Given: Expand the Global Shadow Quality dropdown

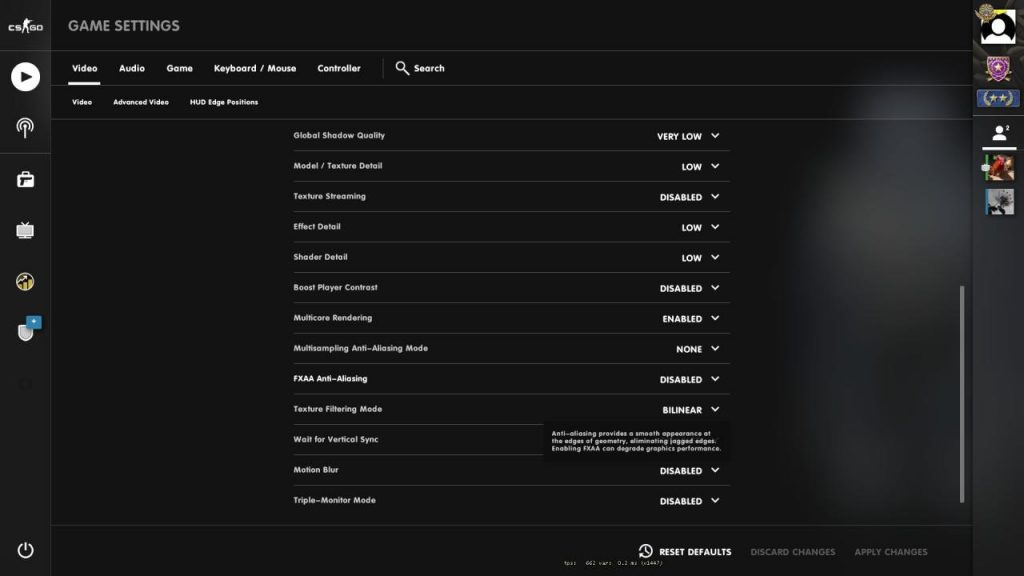Looking at the screenshot, I should (689, 136).
